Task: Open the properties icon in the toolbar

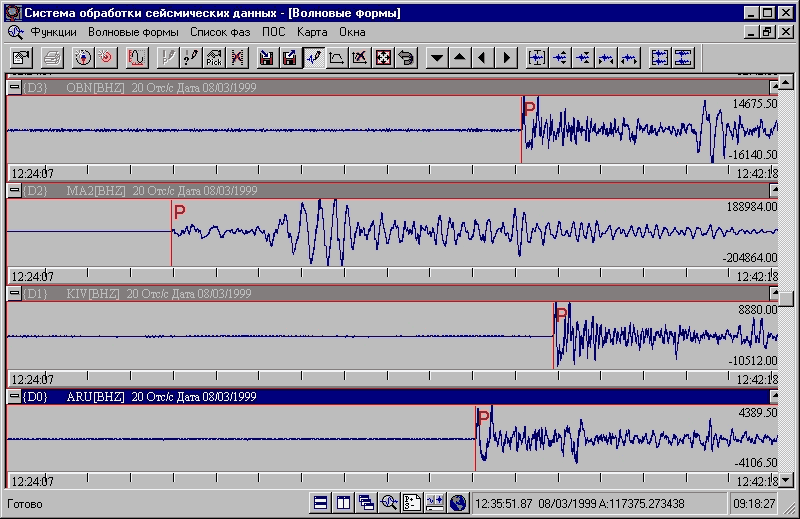Action: 21,57
